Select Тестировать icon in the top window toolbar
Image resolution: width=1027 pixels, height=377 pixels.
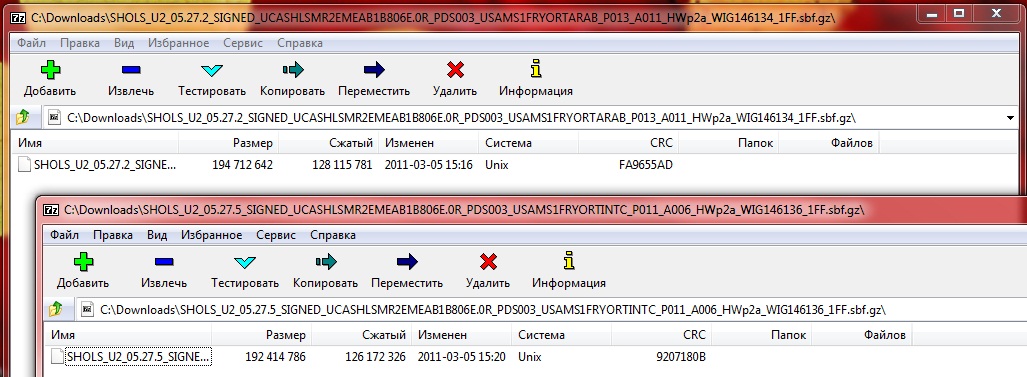(x=212, y=70)
